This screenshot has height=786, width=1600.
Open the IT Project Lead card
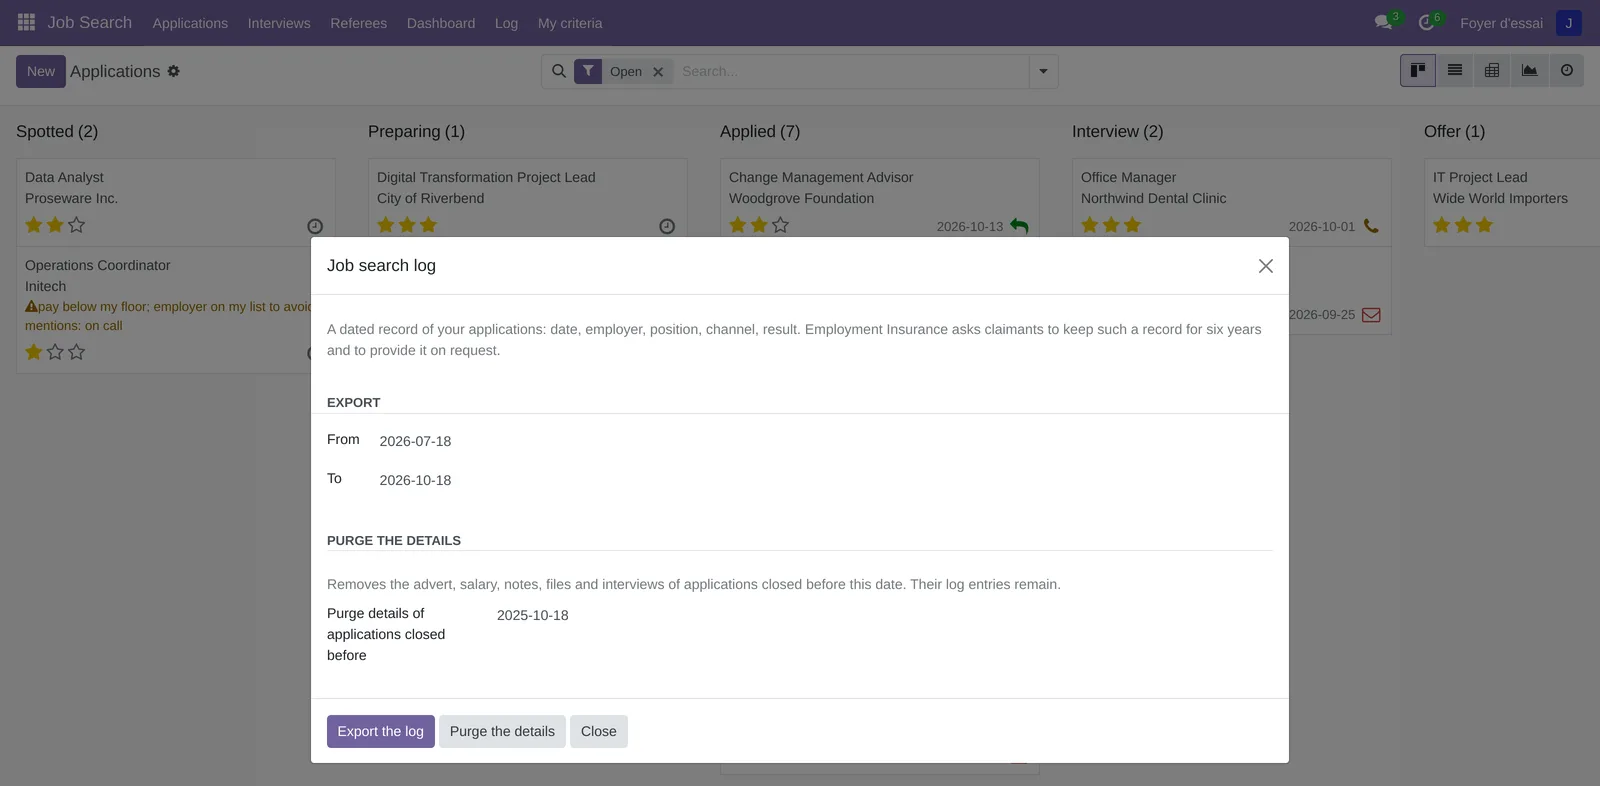pyautogui.click(x=1512, y=202)
